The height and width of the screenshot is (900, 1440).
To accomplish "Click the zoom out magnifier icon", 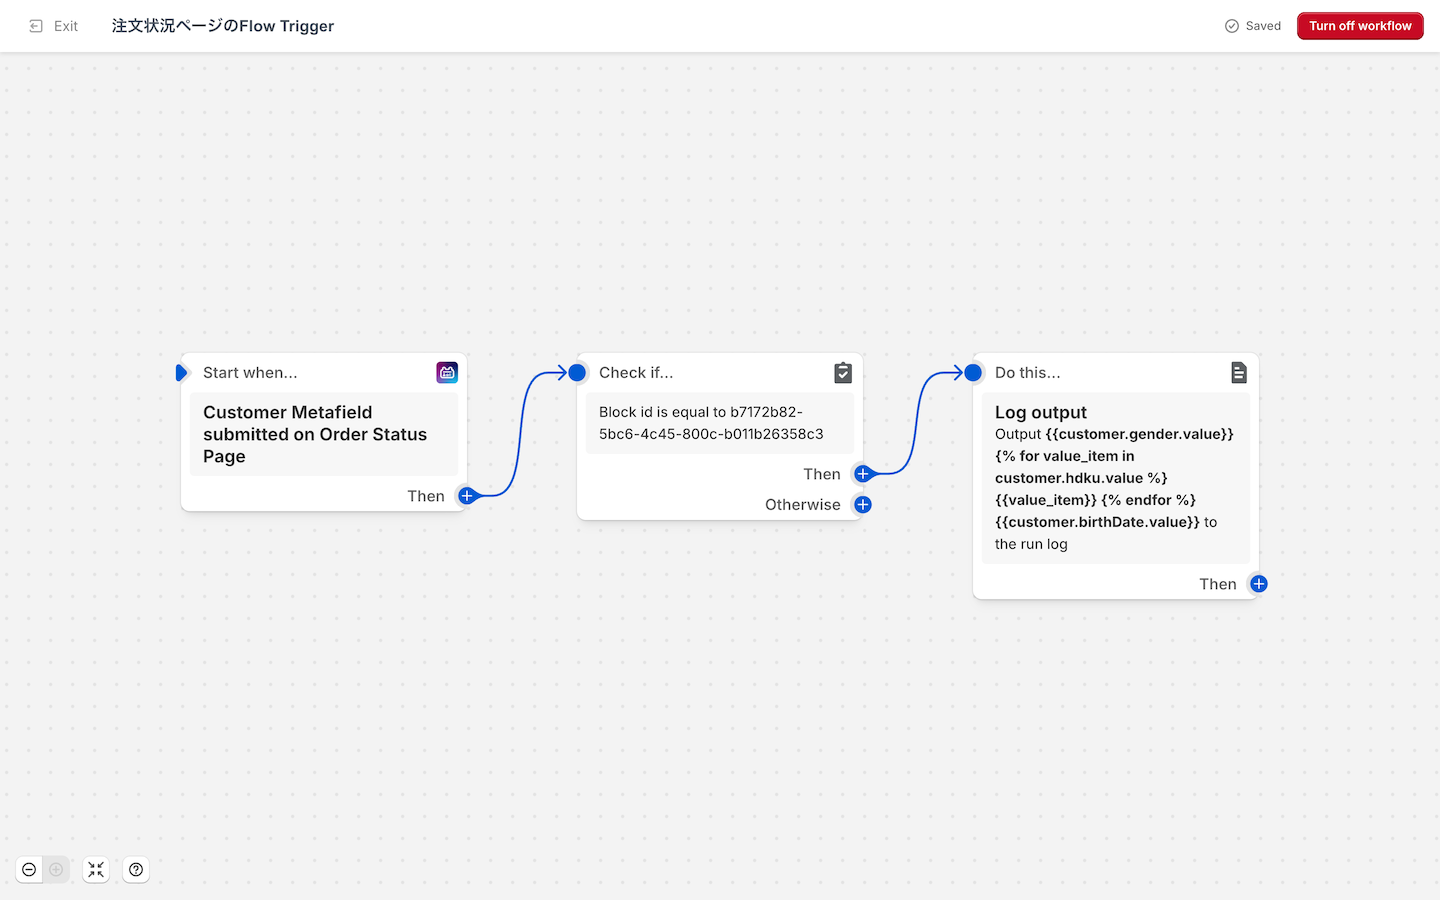I will [x=29, y=870].
